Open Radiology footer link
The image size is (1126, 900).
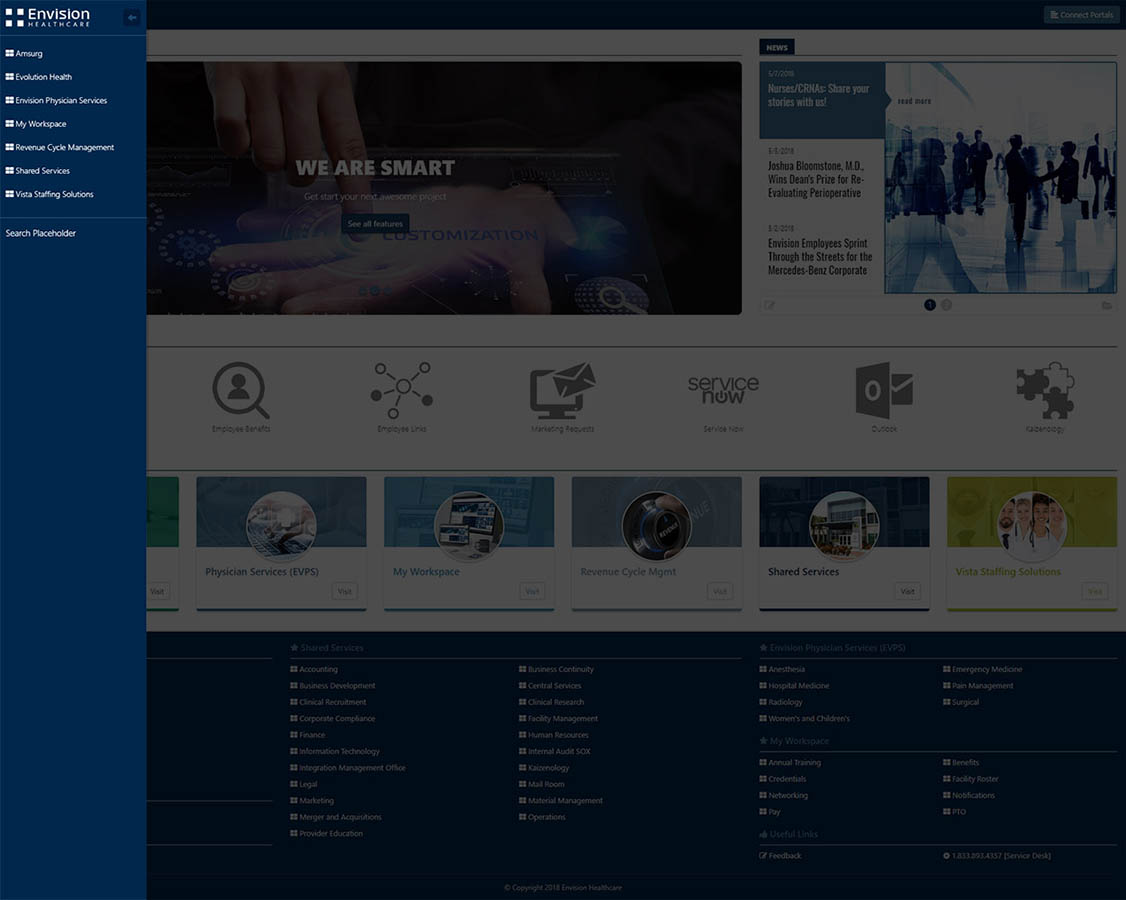(x=781, y=702)
